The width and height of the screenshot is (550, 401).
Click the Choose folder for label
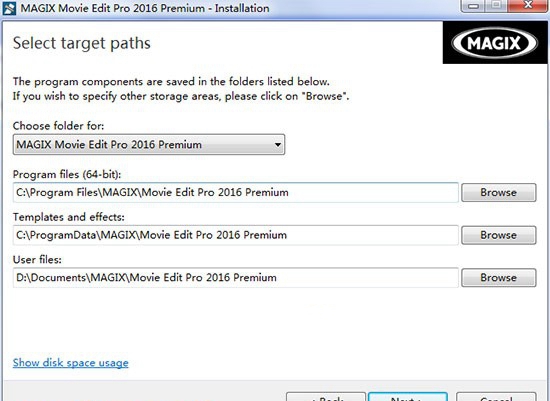59,126
